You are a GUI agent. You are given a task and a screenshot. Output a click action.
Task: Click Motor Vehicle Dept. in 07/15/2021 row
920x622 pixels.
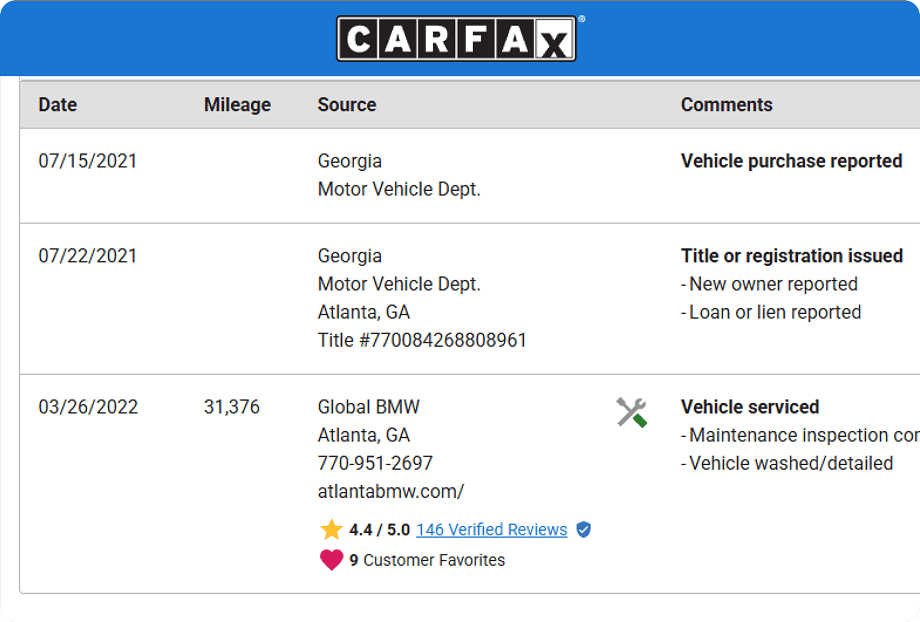(x=399, y=189)
